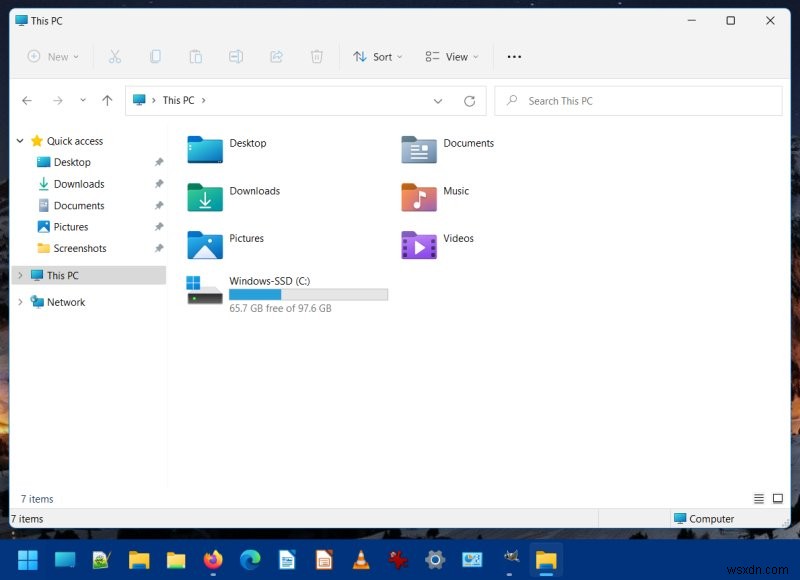Open the View dropdown
The width and height of the screenshot is (800, 580).
pos(451,57)
